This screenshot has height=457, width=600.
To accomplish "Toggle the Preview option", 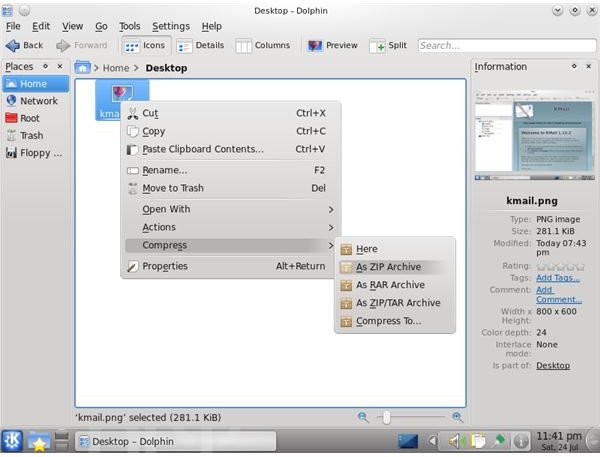I will [x=332, y=46].
